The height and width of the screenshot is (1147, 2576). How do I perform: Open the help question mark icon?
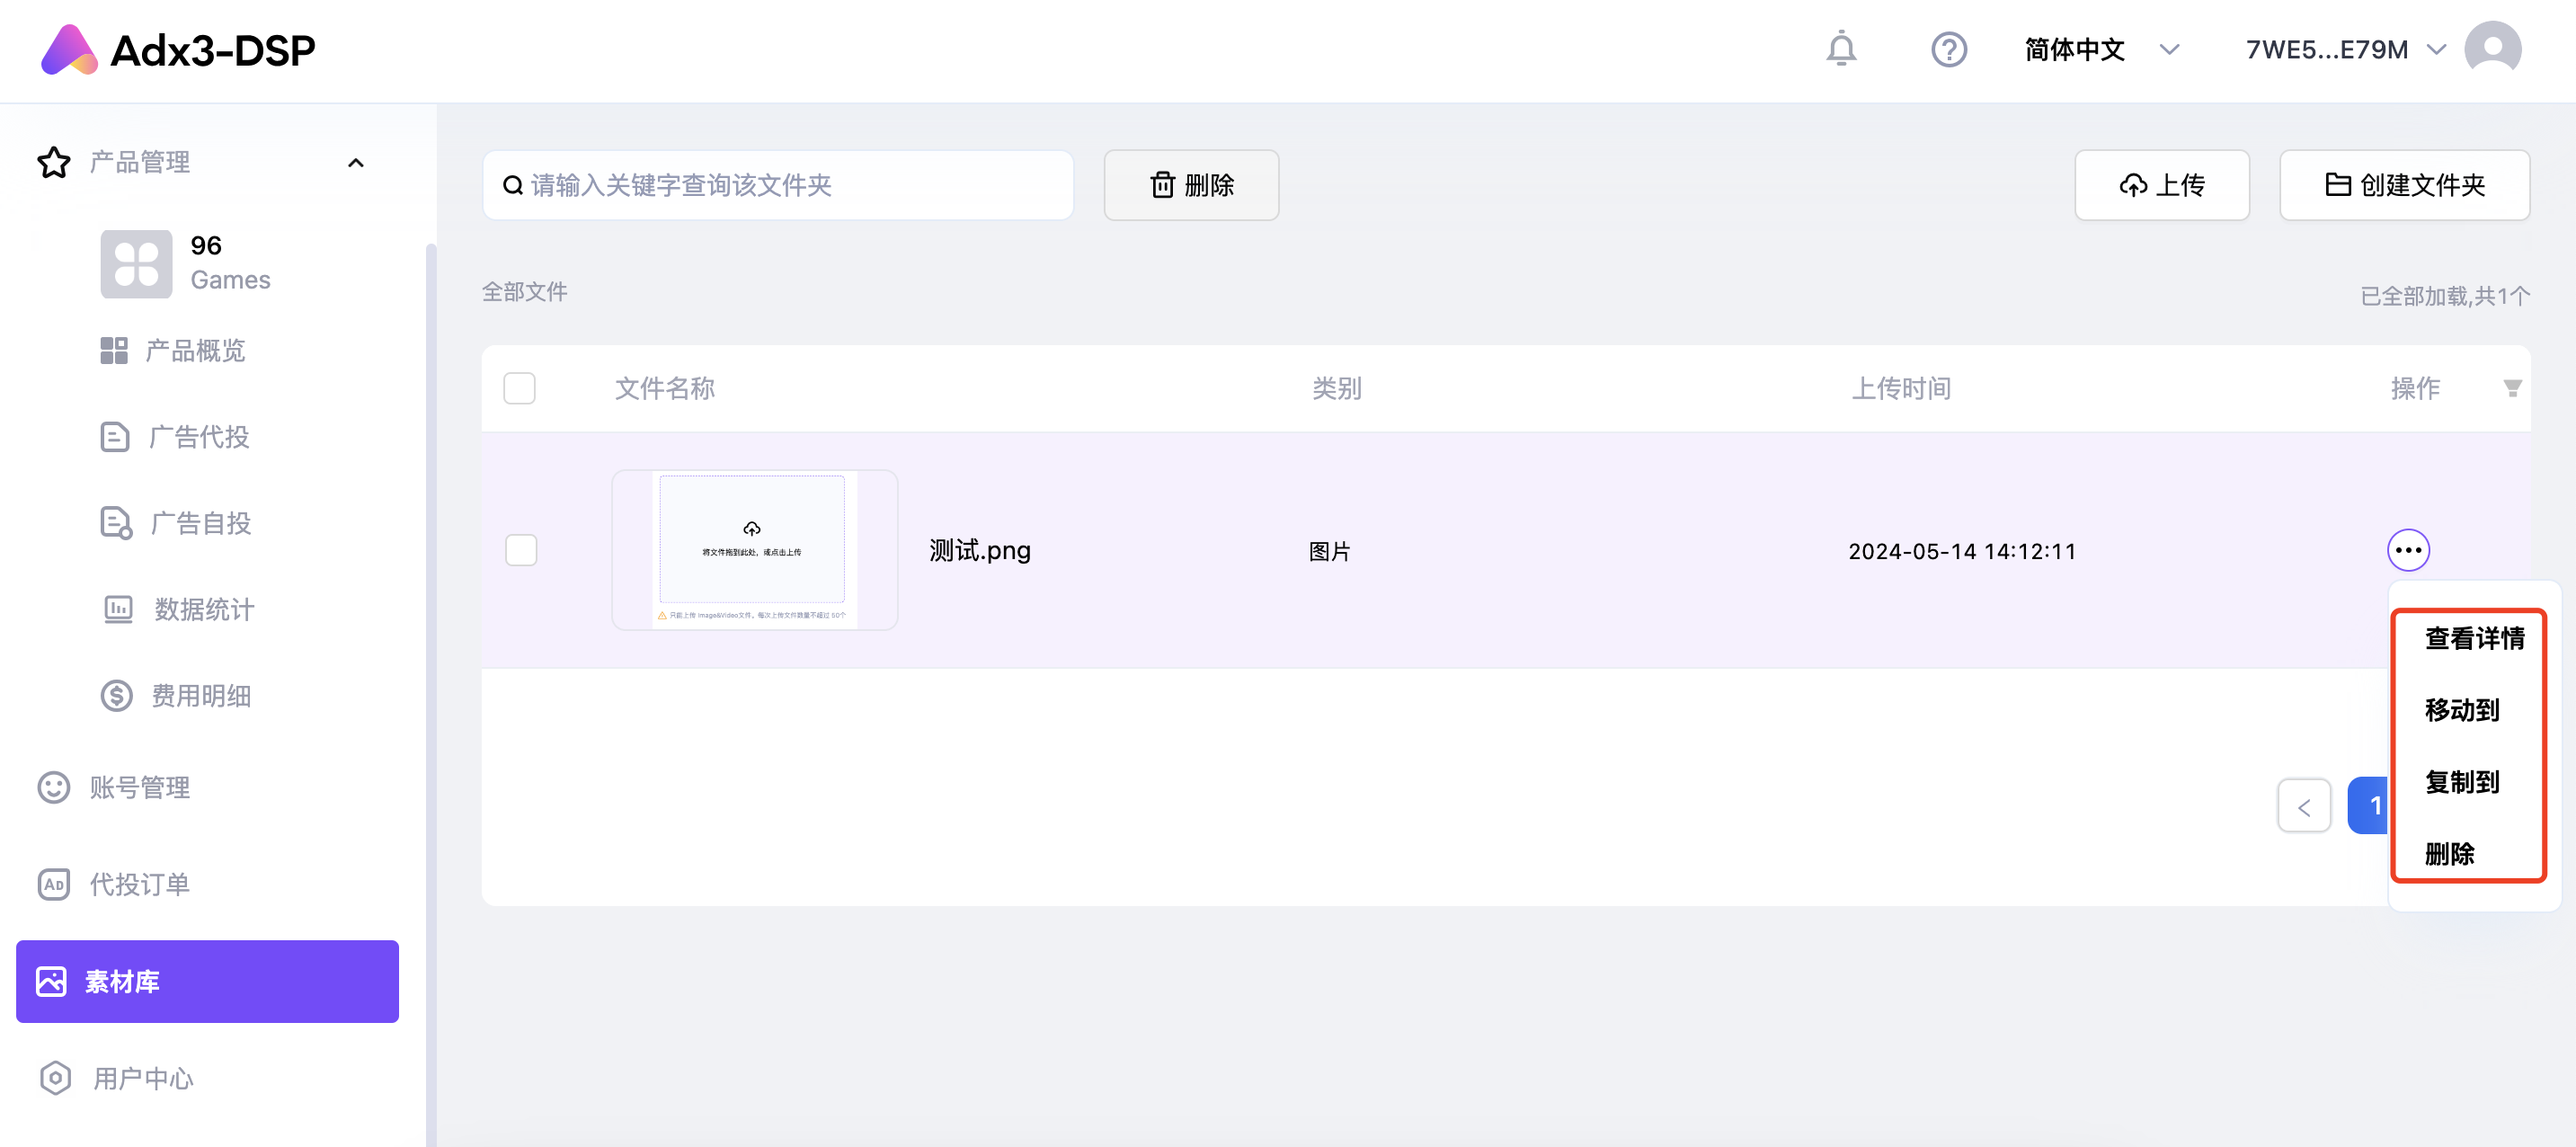pyautogui.click(x=1948, y=49)
